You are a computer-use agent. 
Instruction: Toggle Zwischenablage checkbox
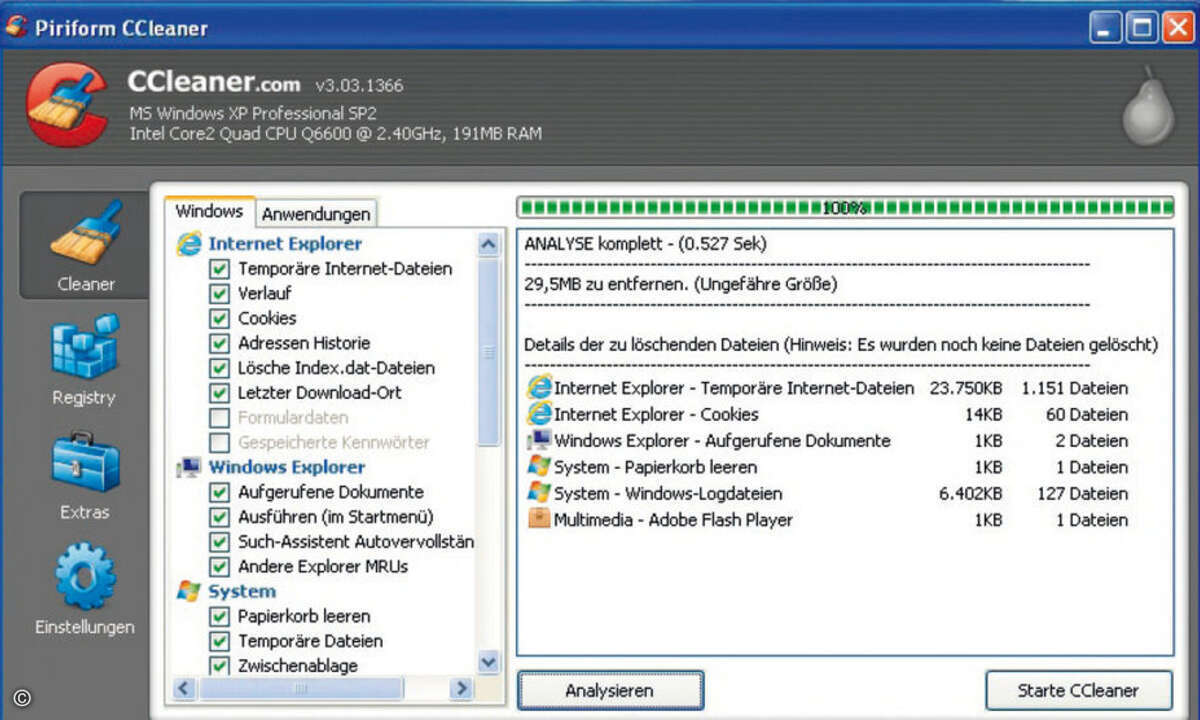click(x=219, y=665)
